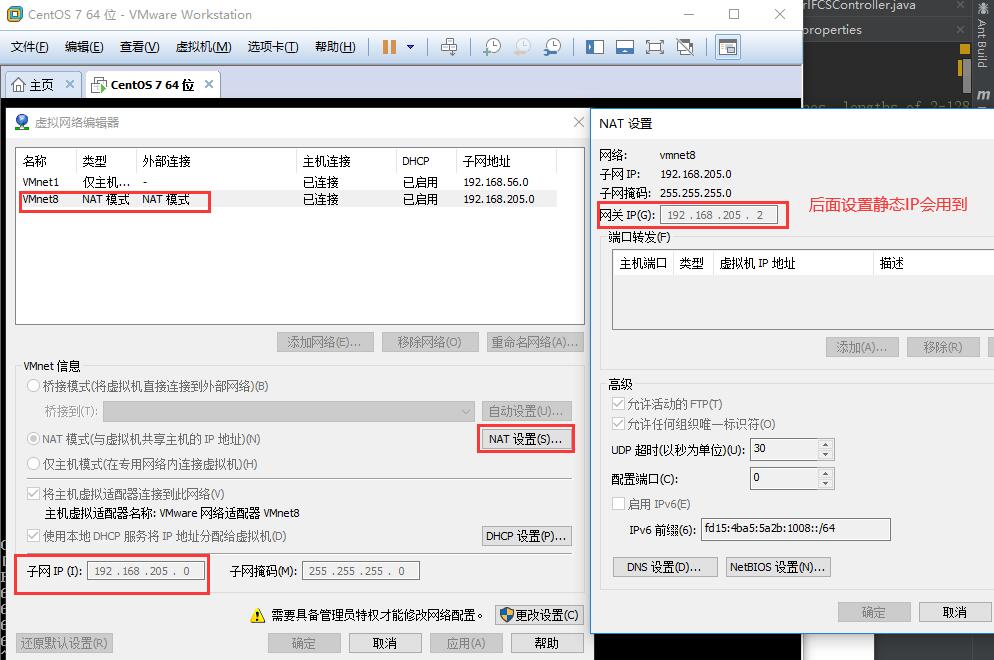This screenshot has width=994, height=660.
Task: Click the 还原默认设置(R) button
Action: pyautogui.click(x=64, y=643)
